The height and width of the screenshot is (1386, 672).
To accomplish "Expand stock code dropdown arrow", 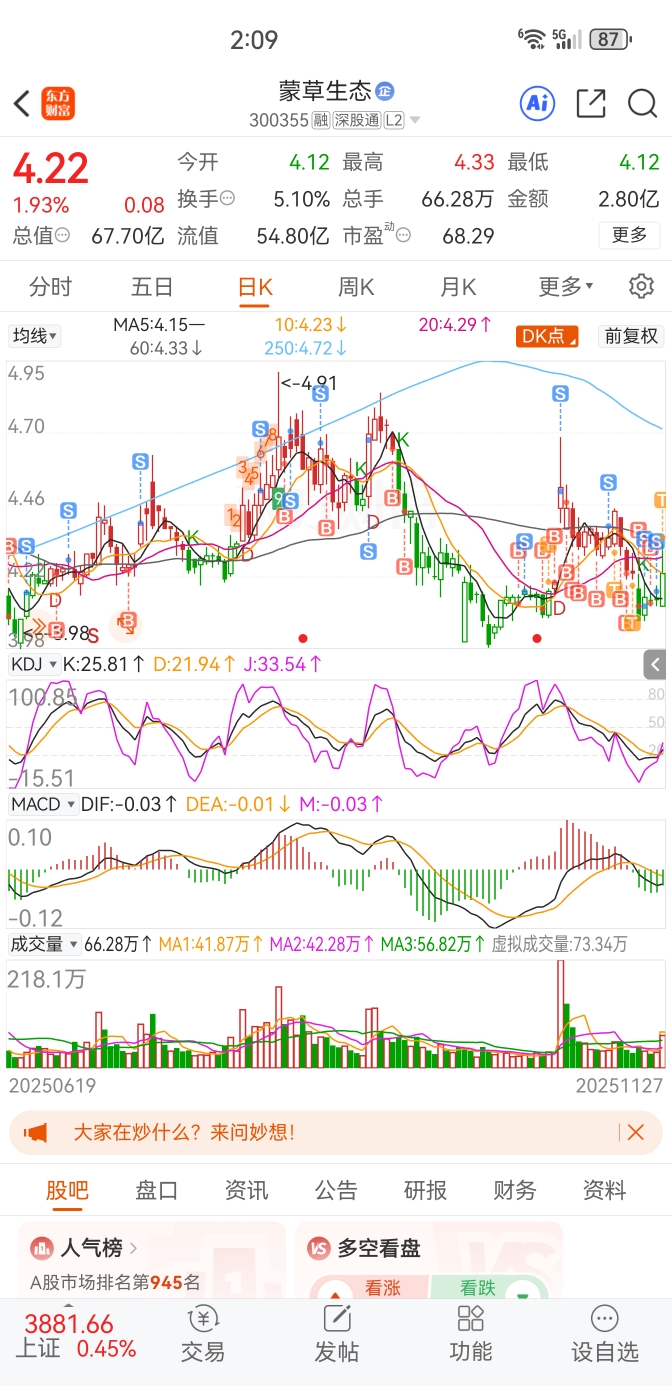I will 415,121.
